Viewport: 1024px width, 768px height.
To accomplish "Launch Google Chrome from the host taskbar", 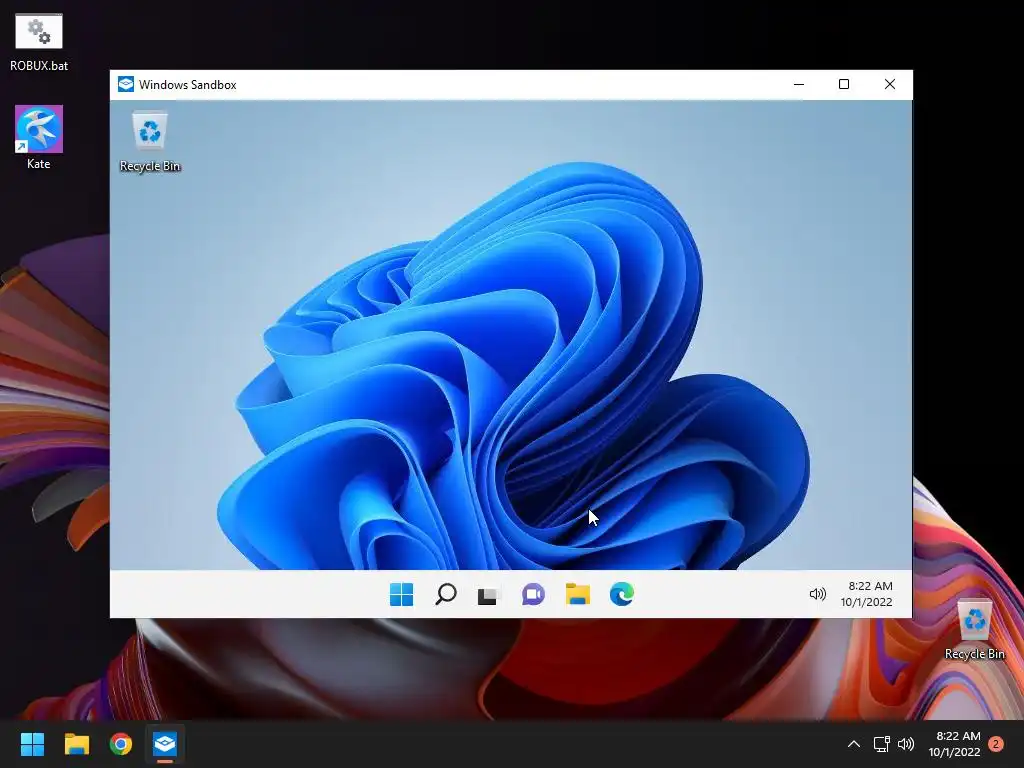I will pos(121,744).
